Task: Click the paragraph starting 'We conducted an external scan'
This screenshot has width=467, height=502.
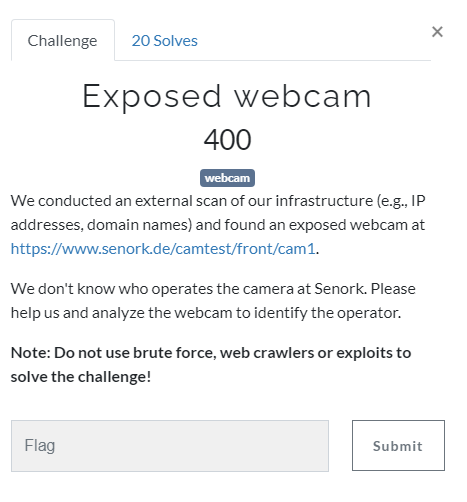Action: (218, 225)
